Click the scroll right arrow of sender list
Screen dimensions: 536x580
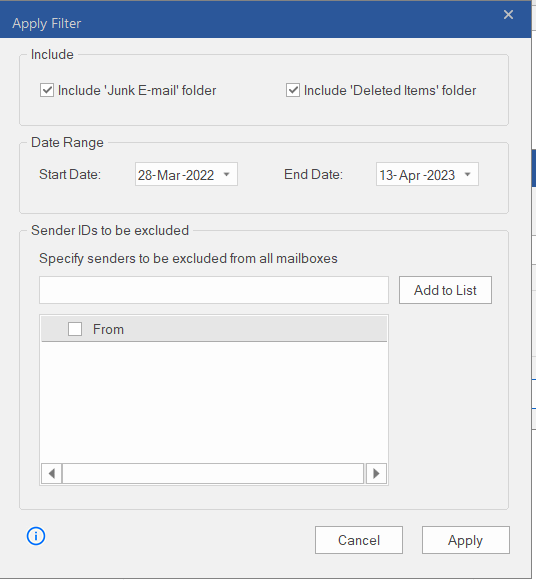tap(376, 473)
